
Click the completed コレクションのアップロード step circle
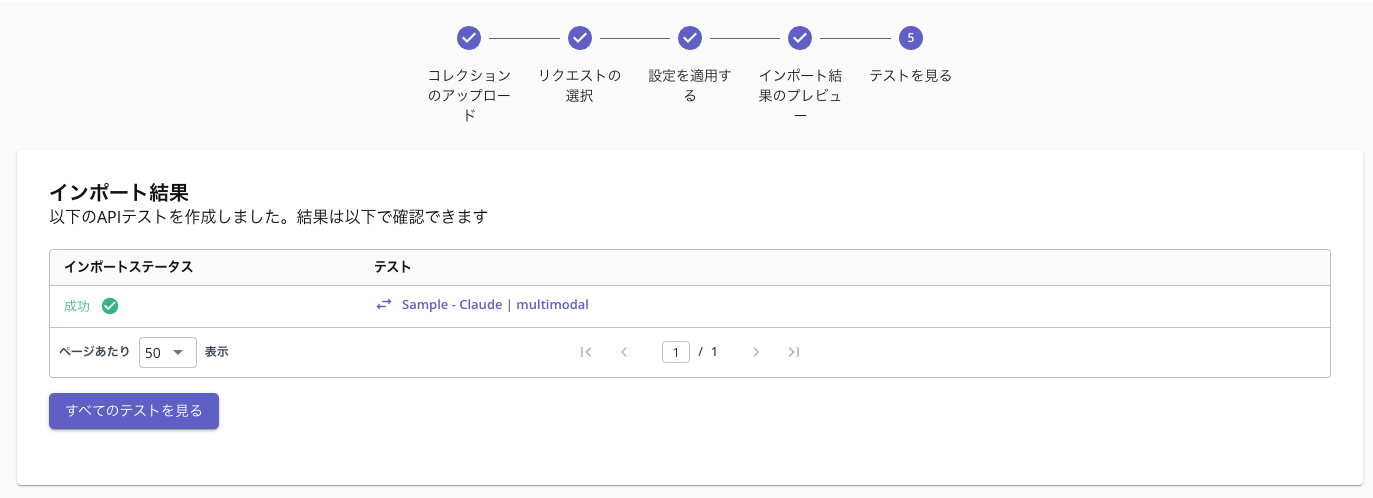click(469, 38)
